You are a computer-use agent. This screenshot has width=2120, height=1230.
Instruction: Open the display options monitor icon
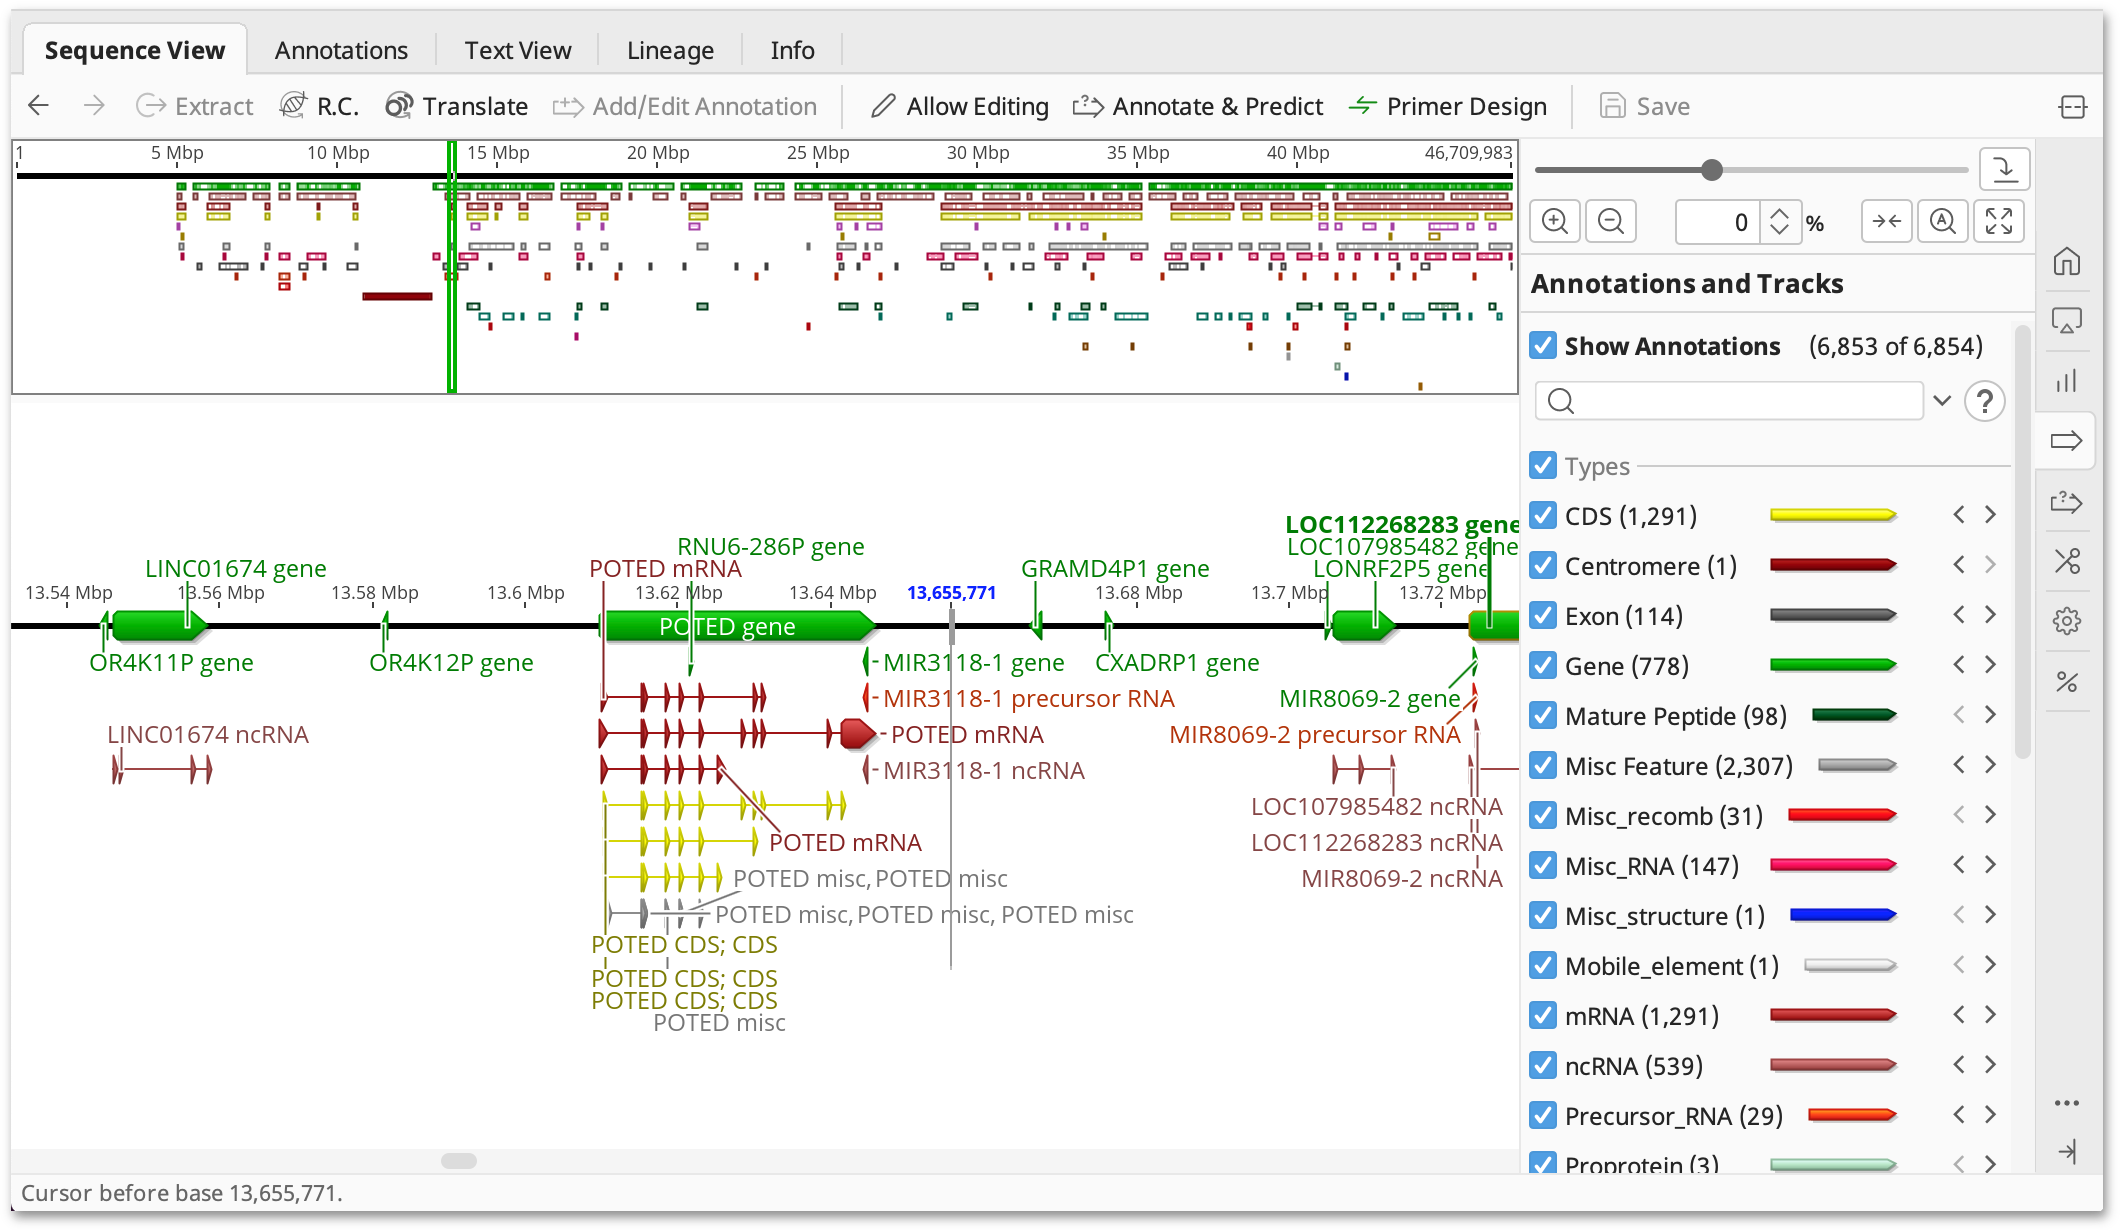coord(2067,321)
